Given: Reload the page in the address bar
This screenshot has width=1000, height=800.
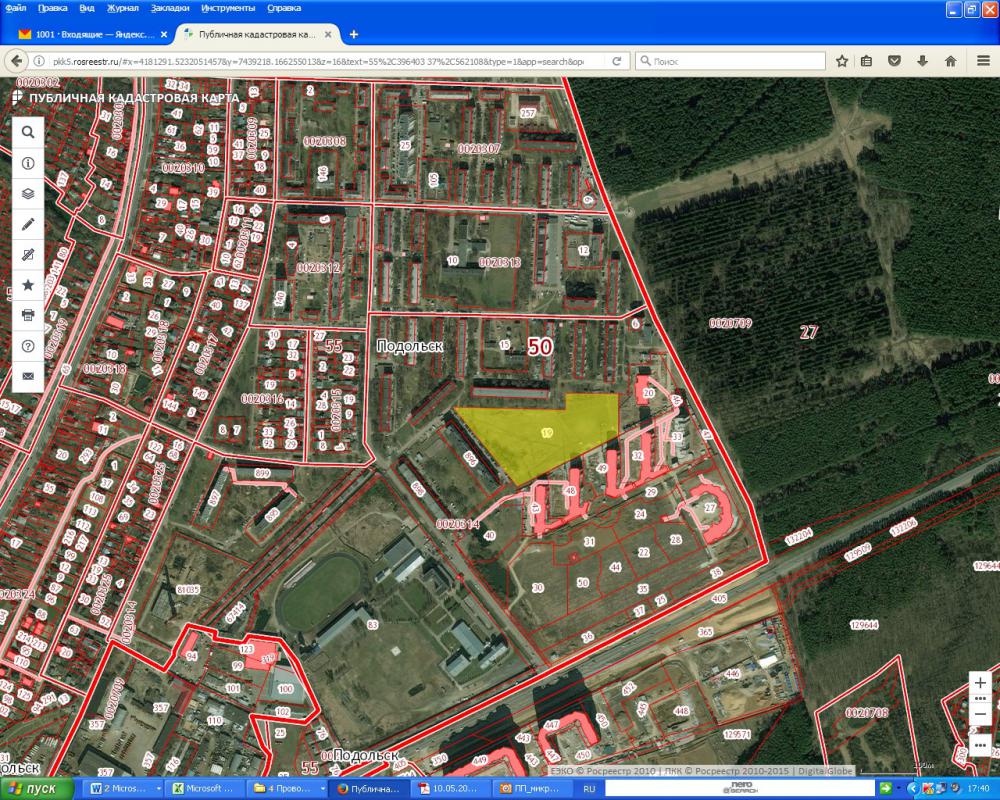Looking at the screenshot, I should tap(619, 61).
